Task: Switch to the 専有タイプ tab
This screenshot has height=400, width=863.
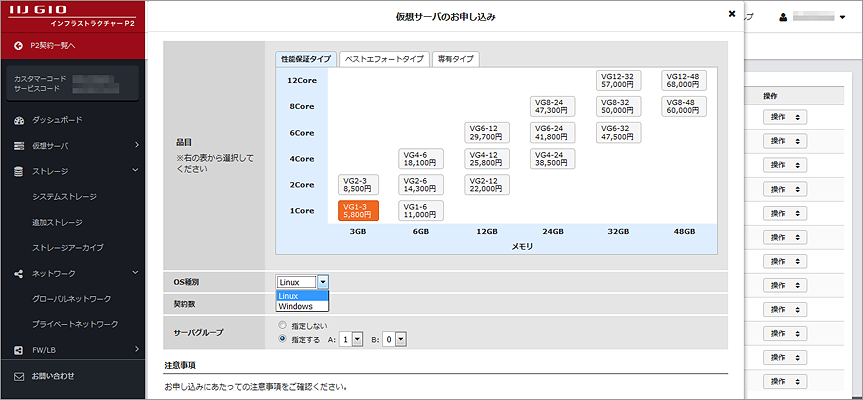Action: click(456, 60)
